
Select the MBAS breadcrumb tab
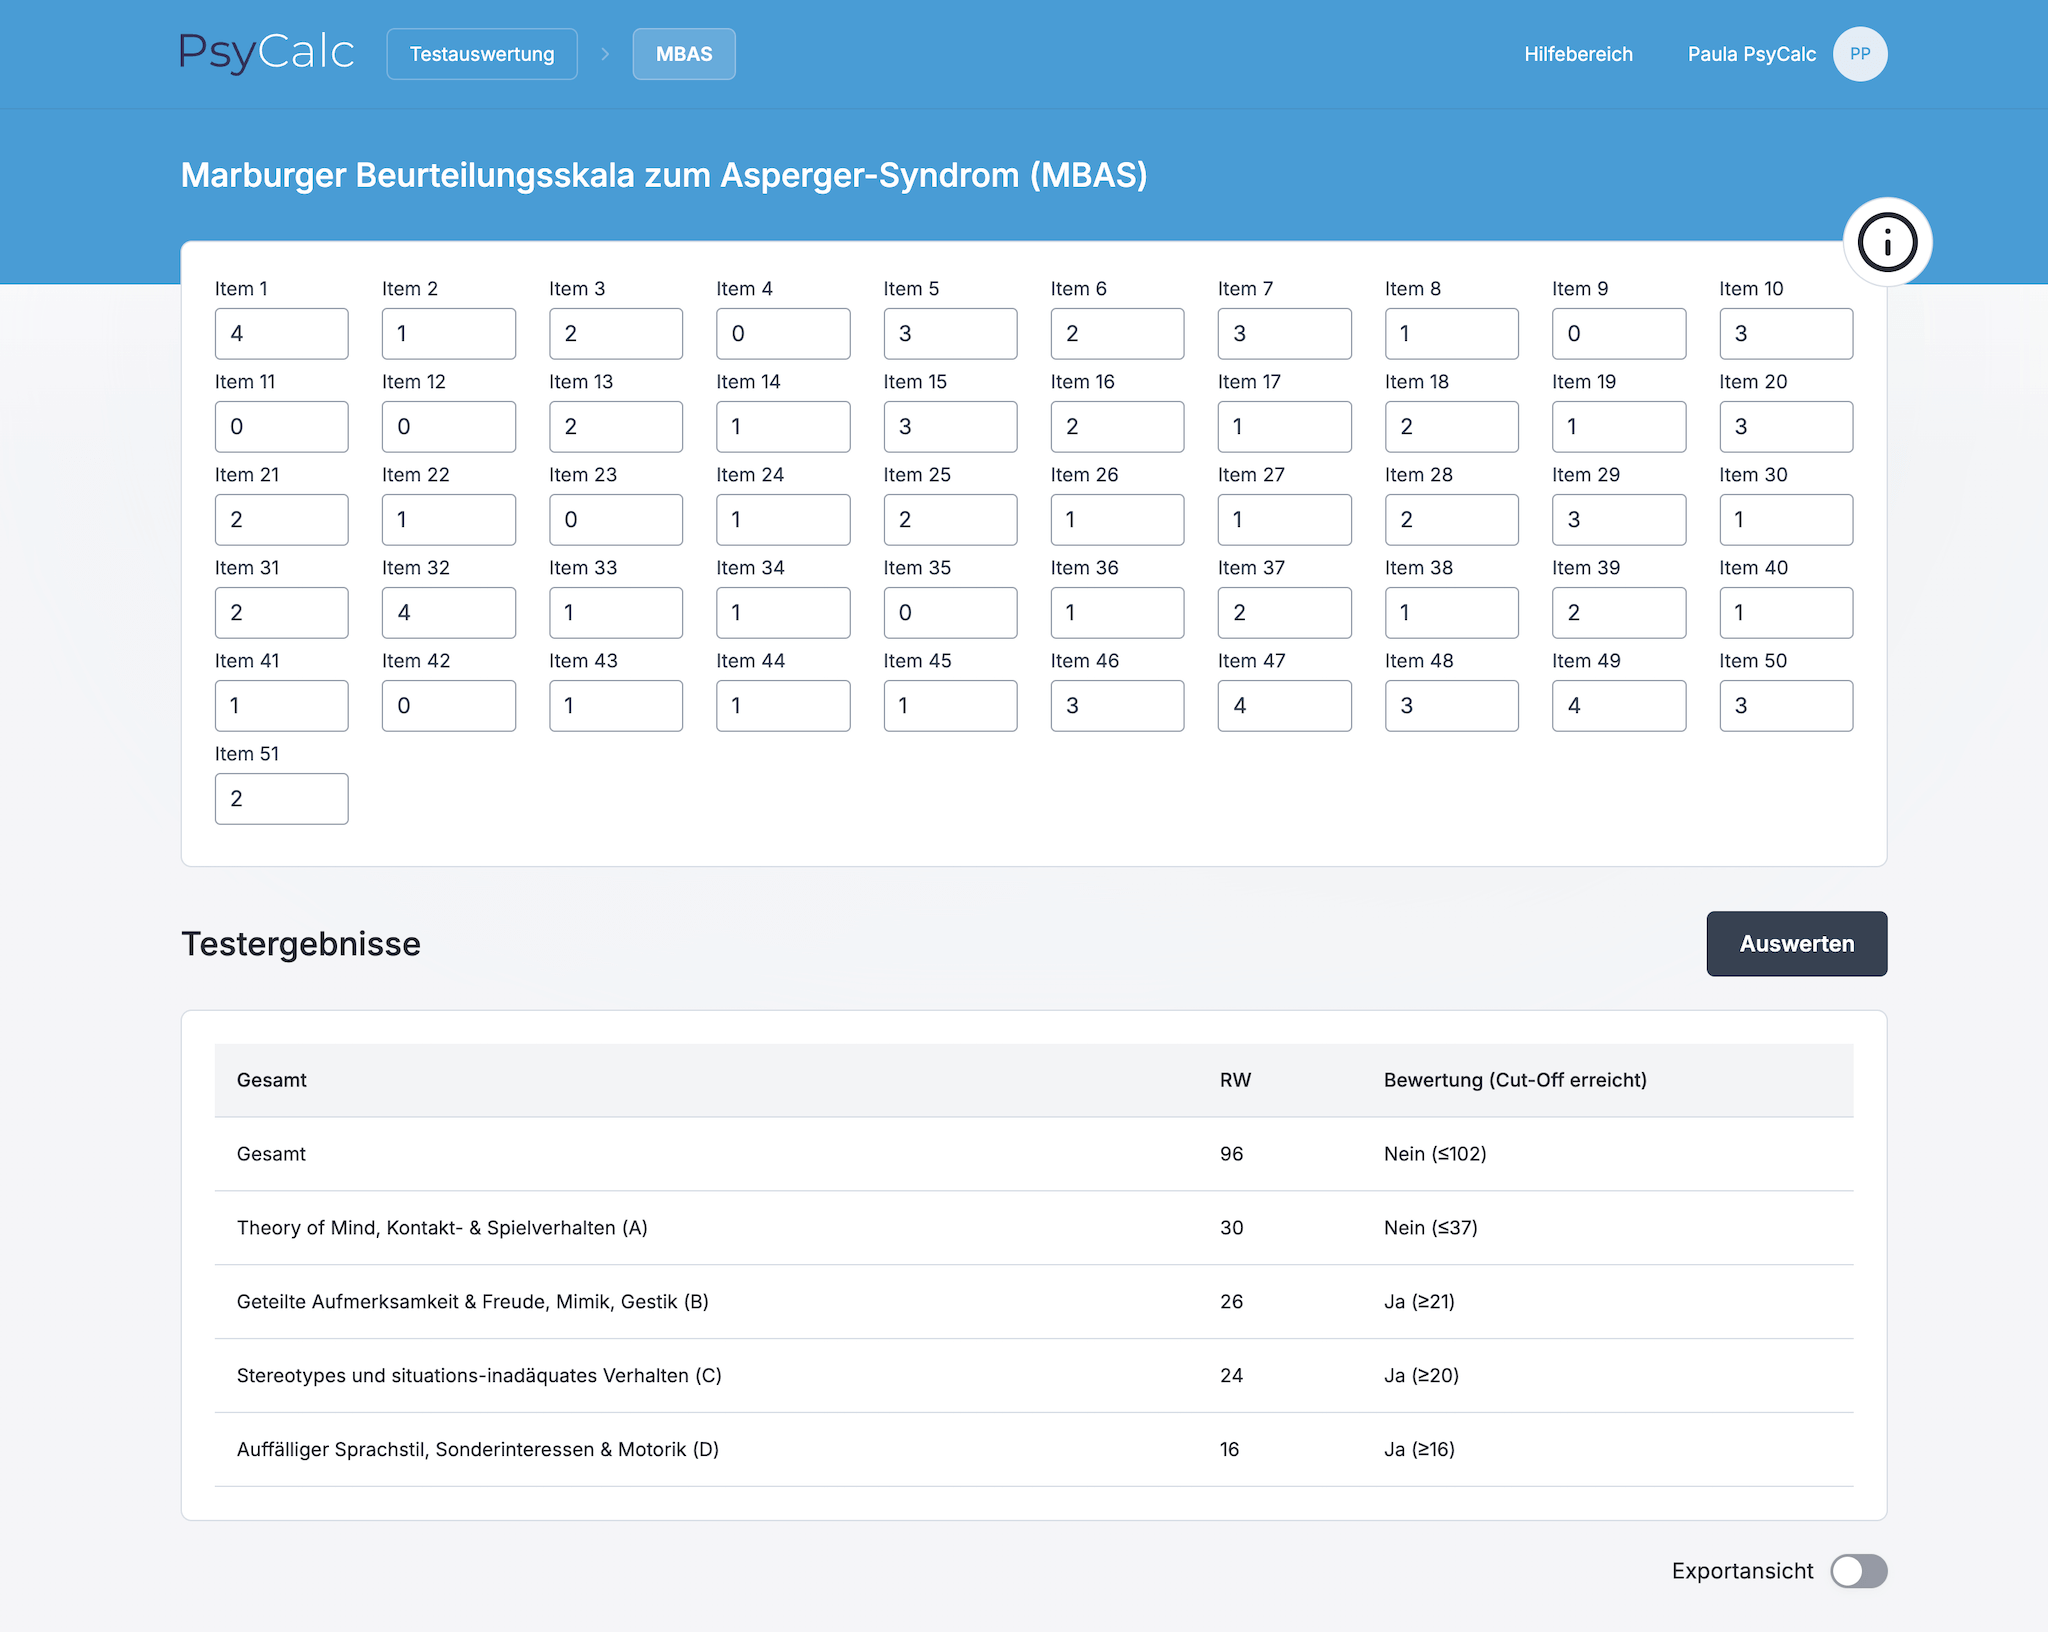pyautogui.click(x=684, y=54)
